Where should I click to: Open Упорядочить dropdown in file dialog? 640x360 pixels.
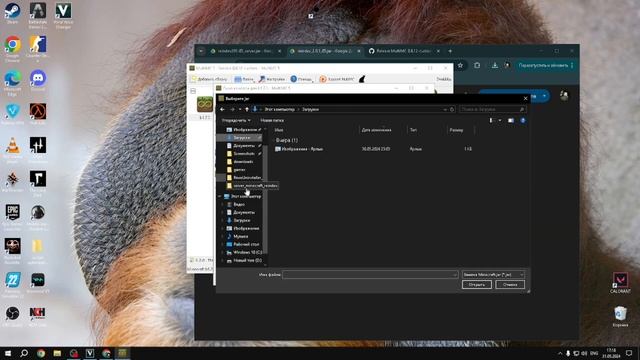(236, 120)
